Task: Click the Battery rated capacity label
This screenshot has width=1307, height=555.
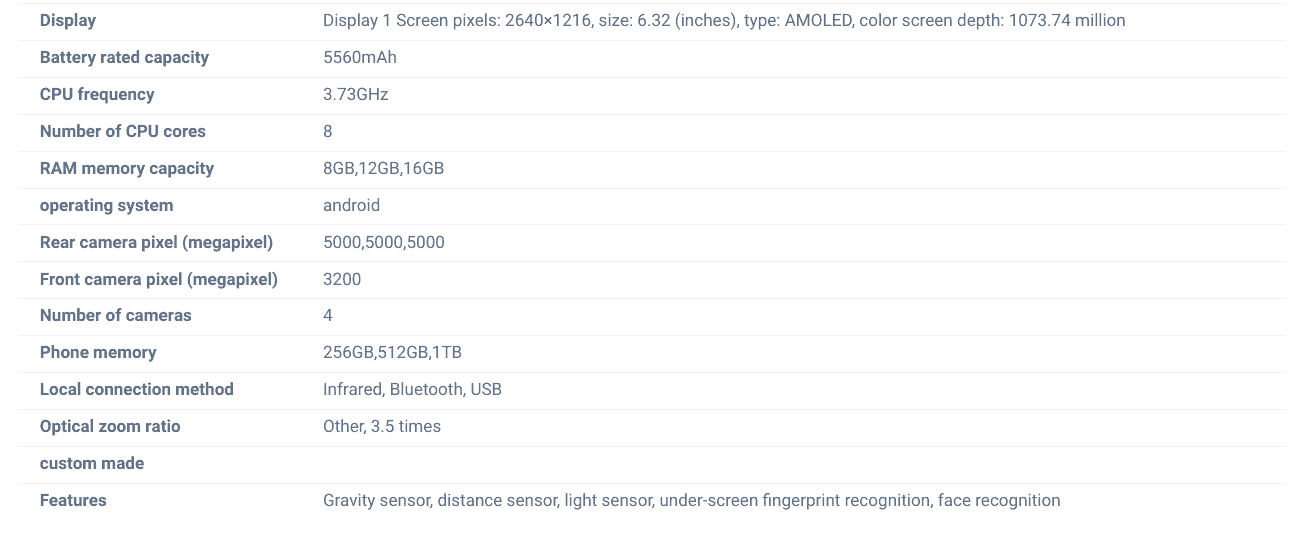Action: coord(124,57)
